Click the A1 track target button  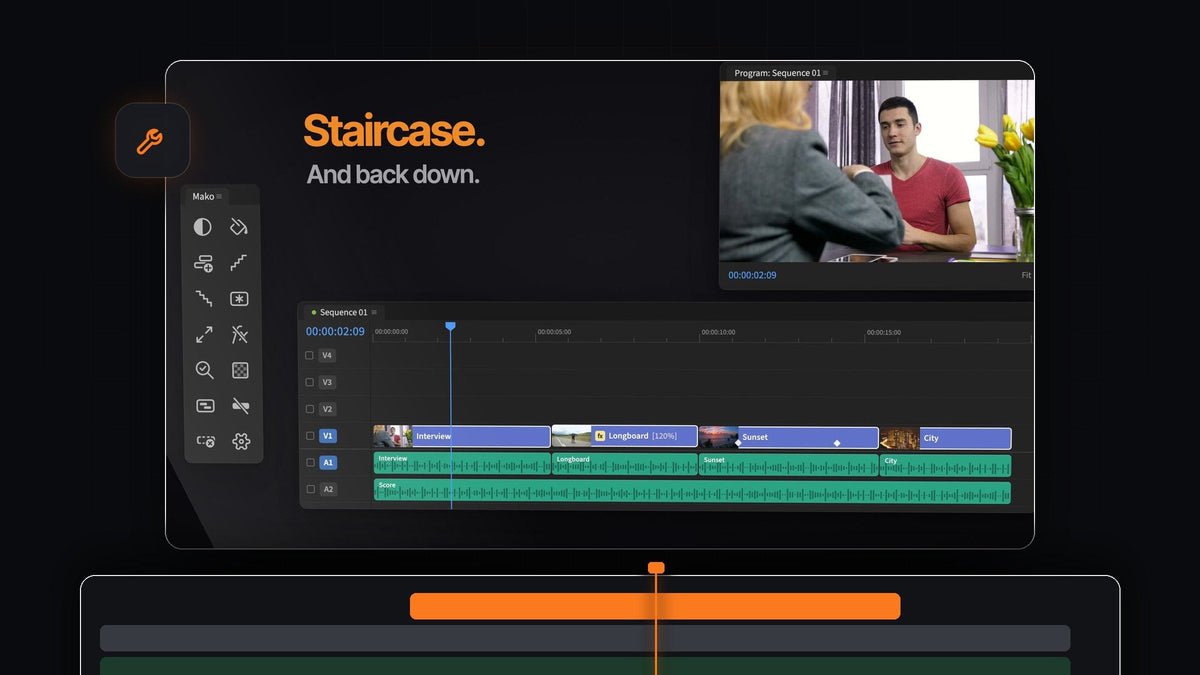click(x=327, y=463)
